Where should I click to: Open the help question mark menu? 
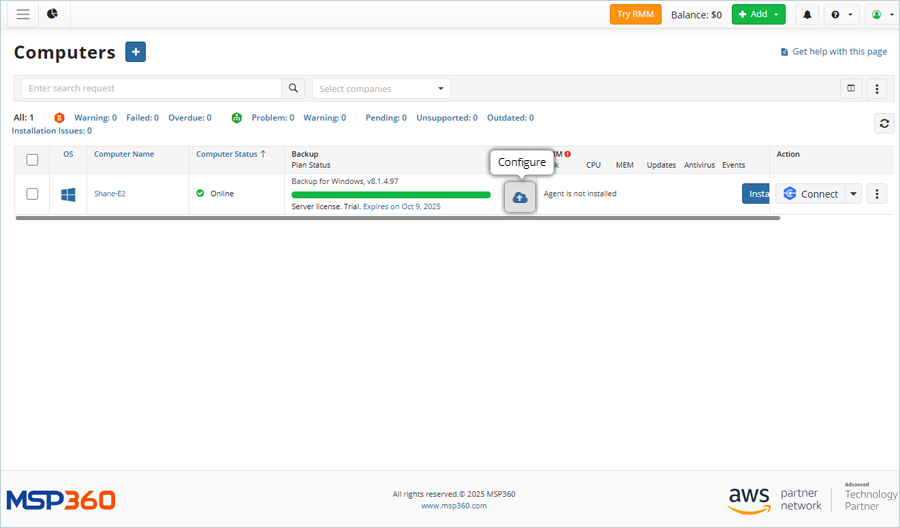(x=840, y=15)
